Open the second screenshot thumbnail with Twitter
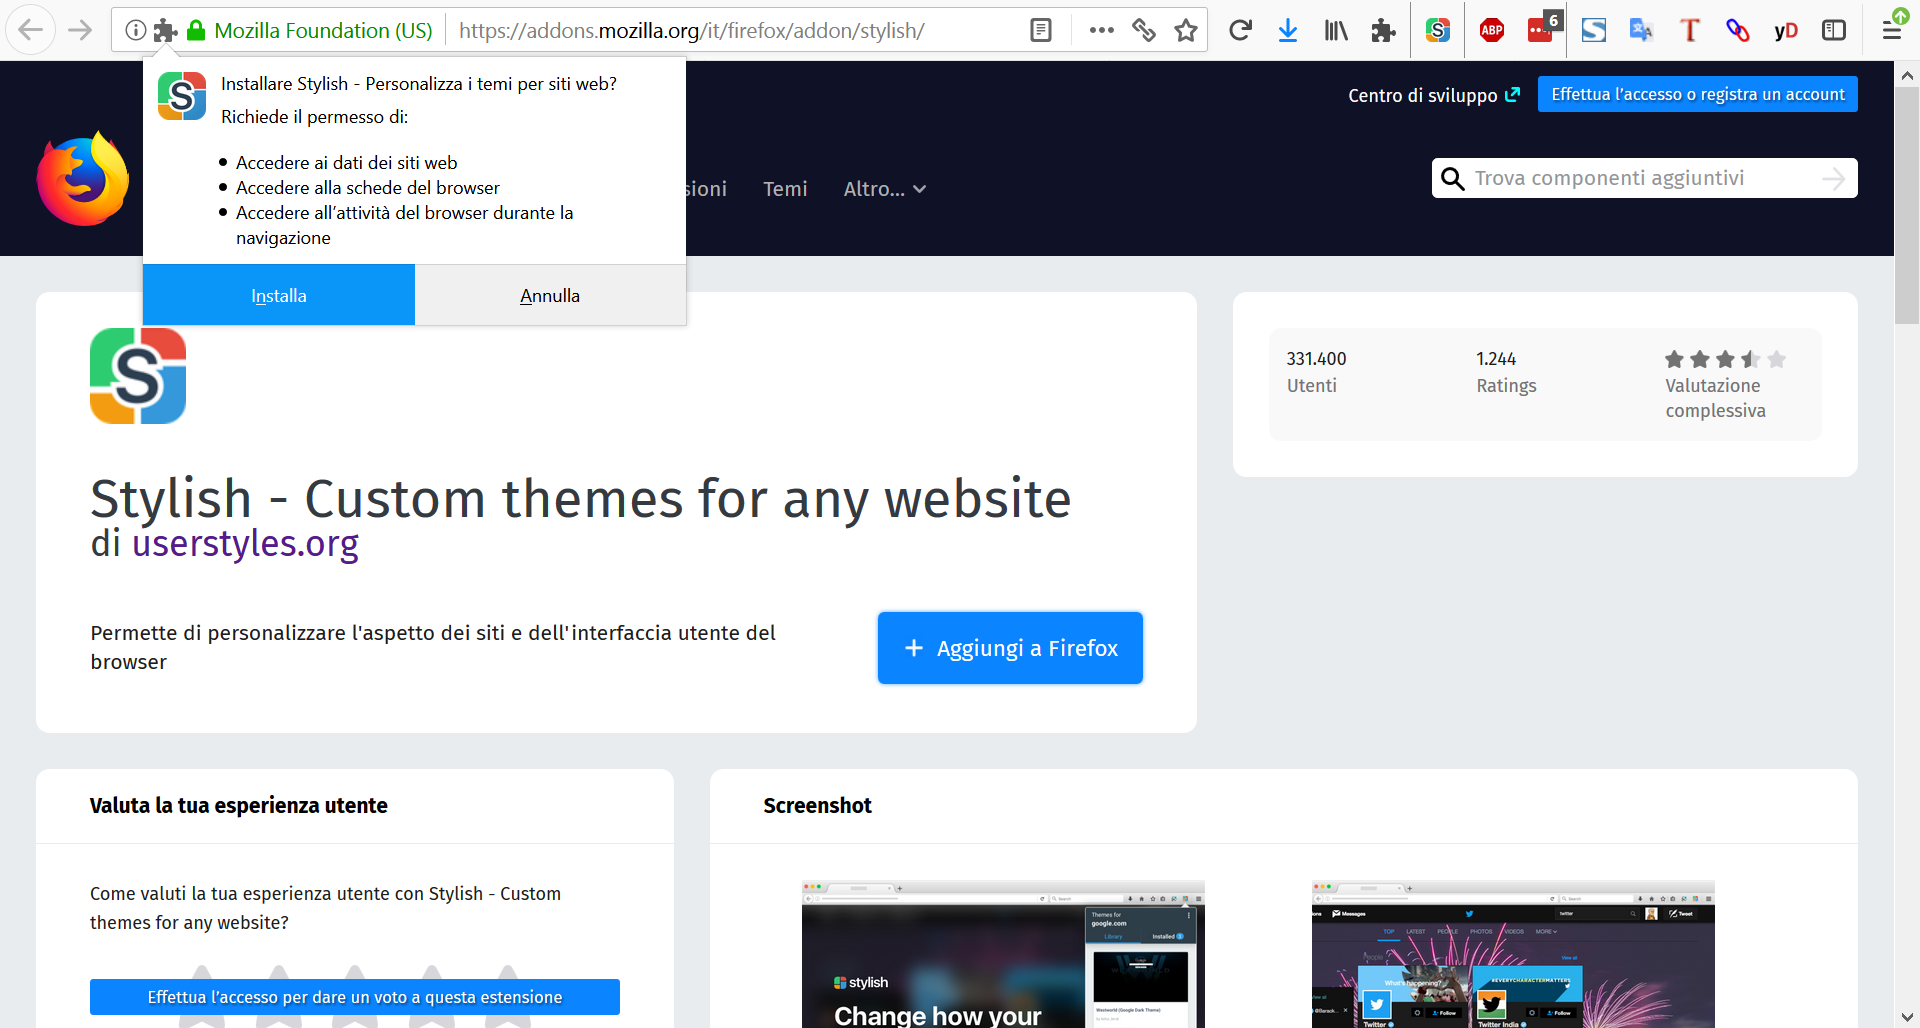This screenshot has width=1920, height=1028. click(1513, 954)
